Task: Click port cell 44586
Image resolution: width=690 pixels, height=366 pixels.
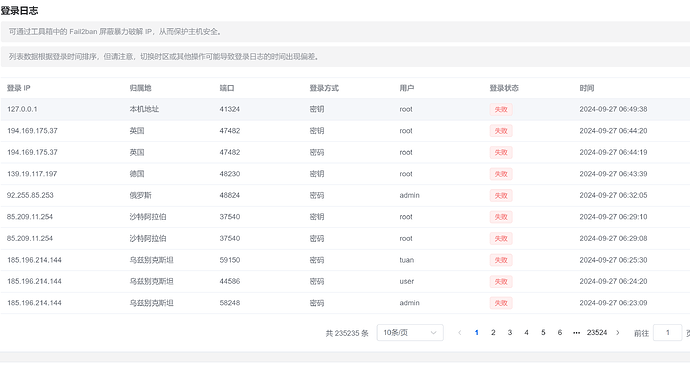Action: pyautogui.click(x=230, y=282)
